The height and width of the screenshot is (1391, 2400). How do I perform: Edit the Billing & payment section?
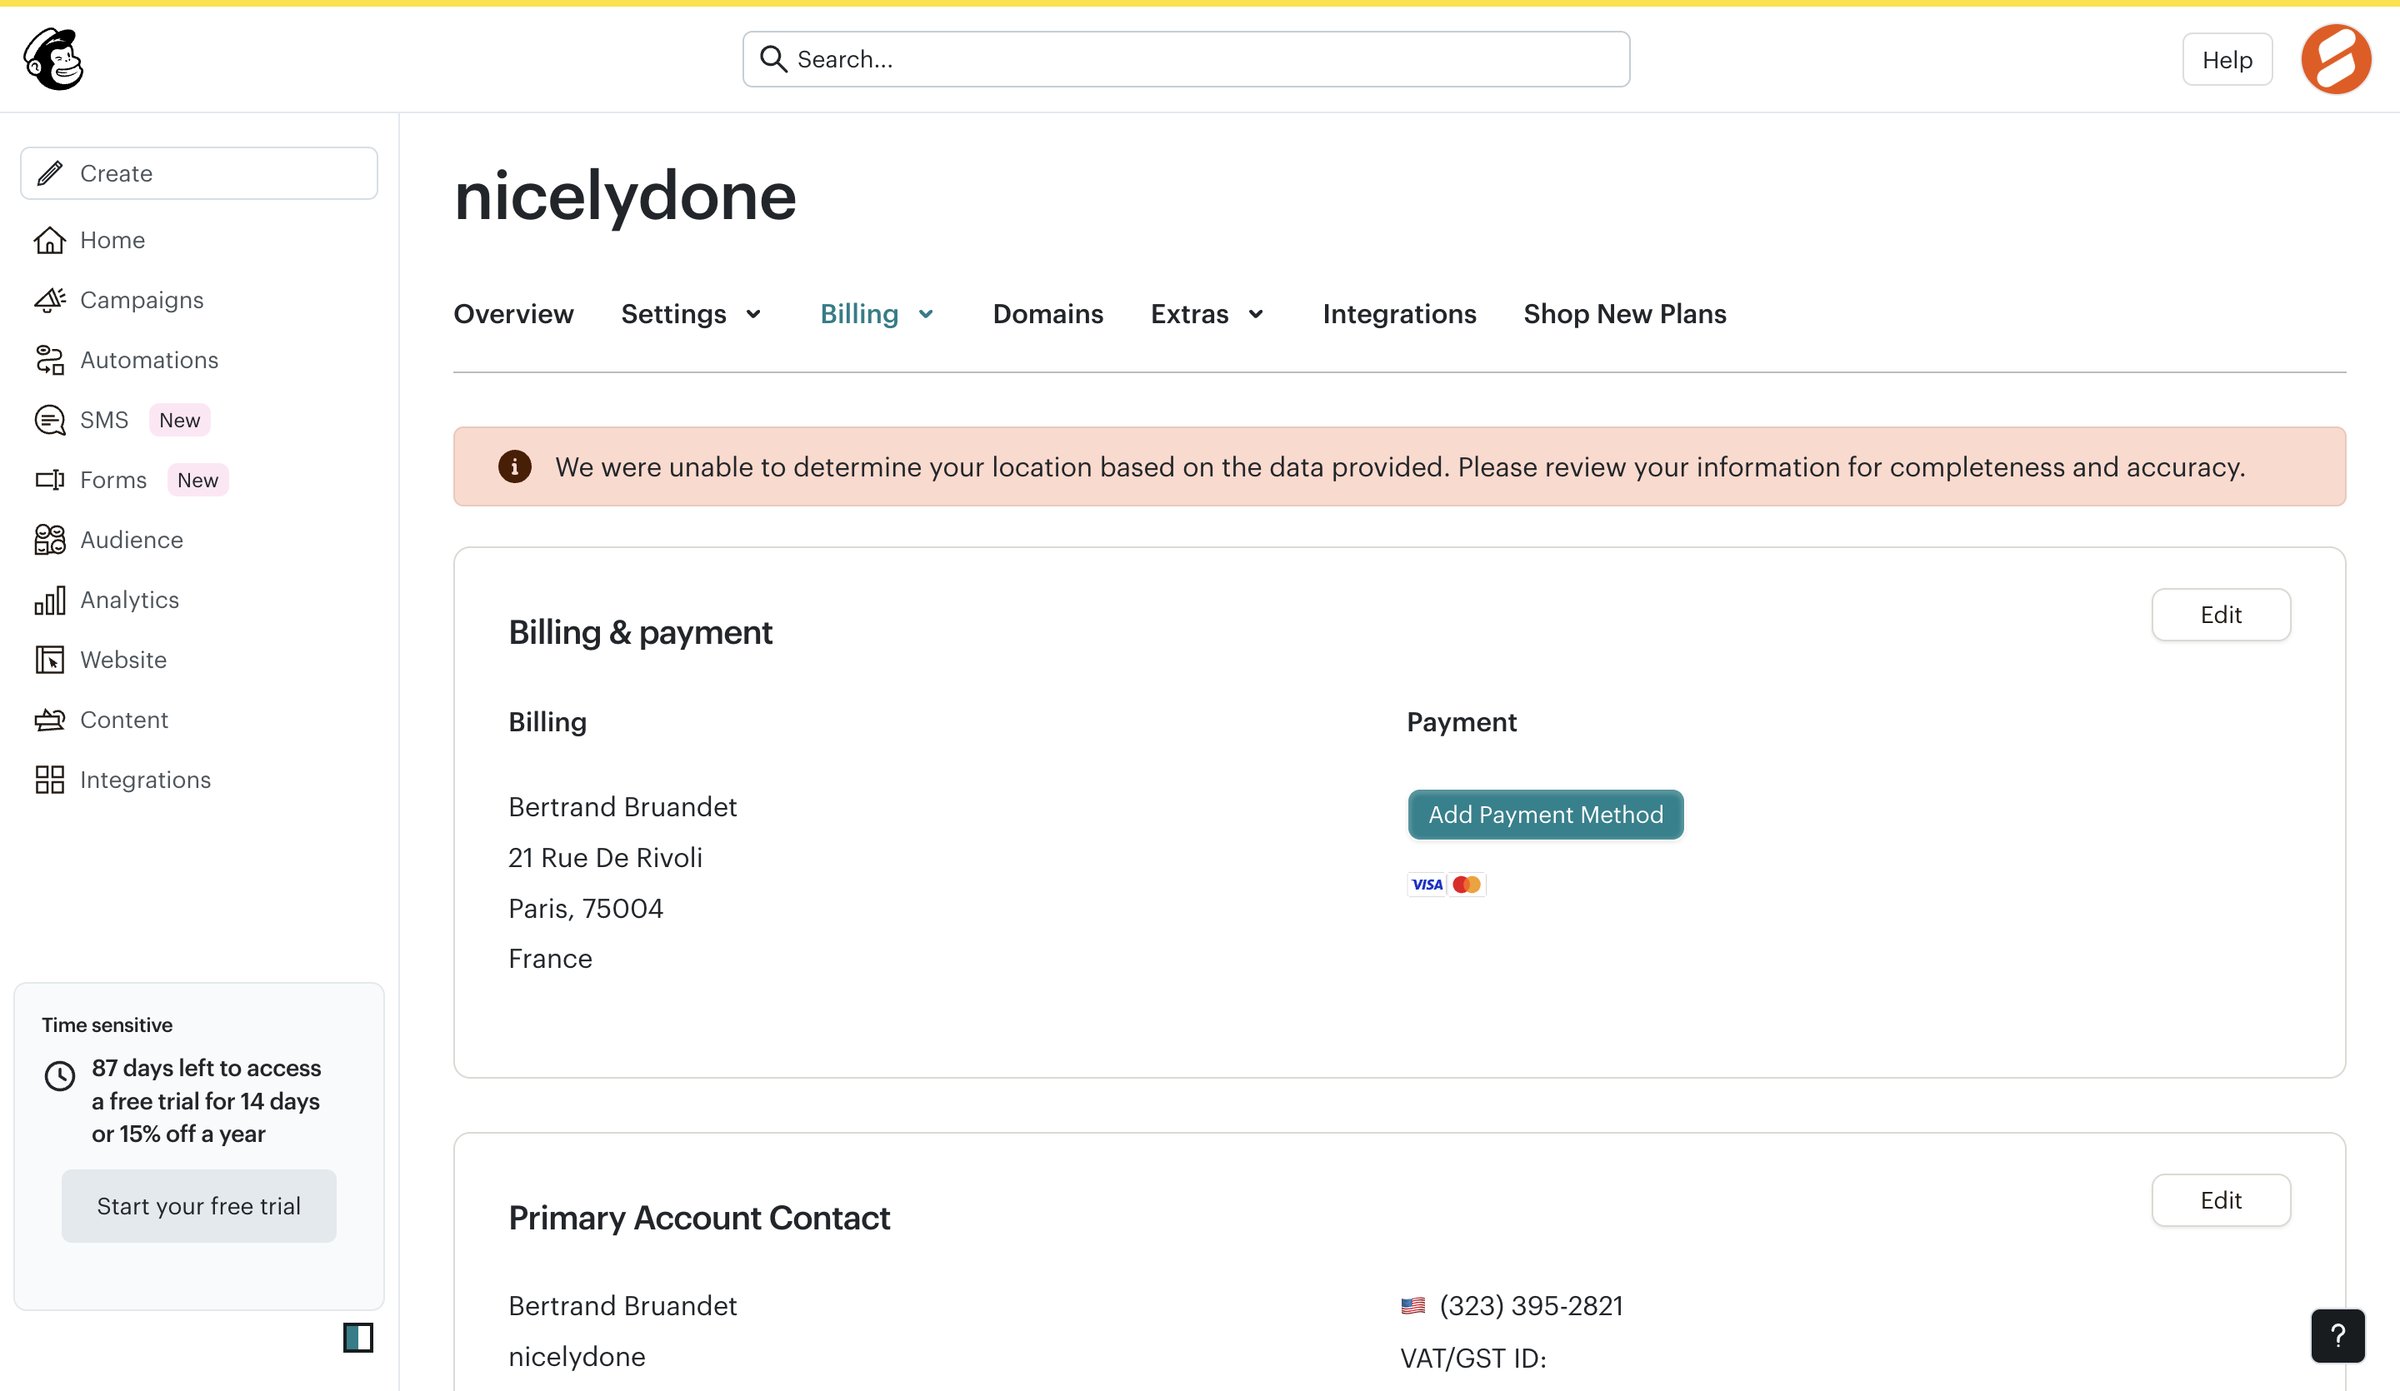[x=2221, y=615]
